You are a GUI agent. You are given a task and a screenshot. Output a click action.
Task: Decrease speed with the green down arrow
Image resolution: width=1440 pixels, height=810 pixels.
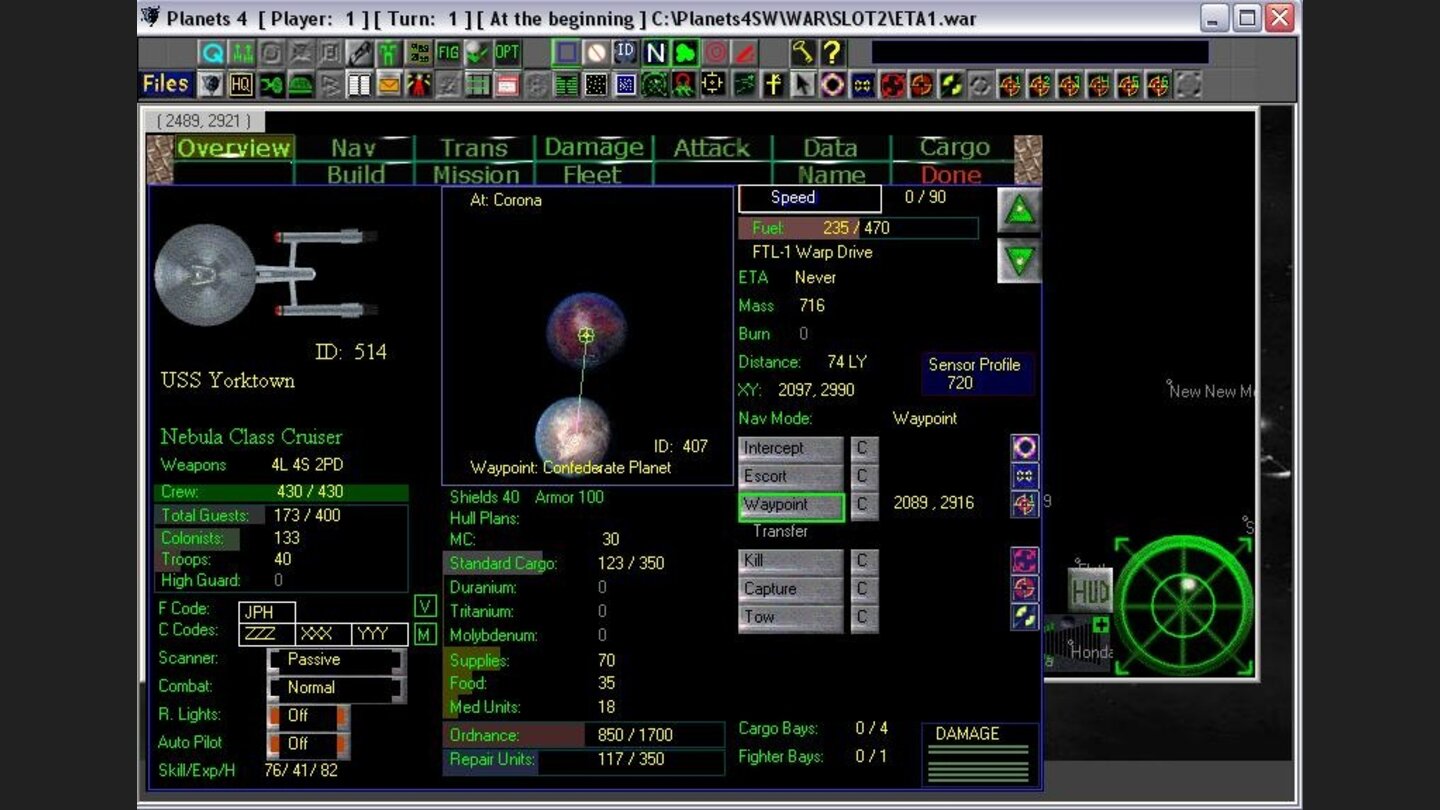[1019, 262]
